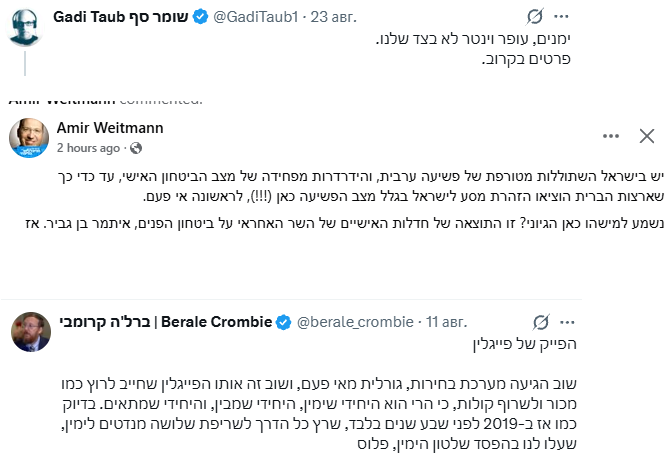Open Gadi Taub's profile avatar

25,27
